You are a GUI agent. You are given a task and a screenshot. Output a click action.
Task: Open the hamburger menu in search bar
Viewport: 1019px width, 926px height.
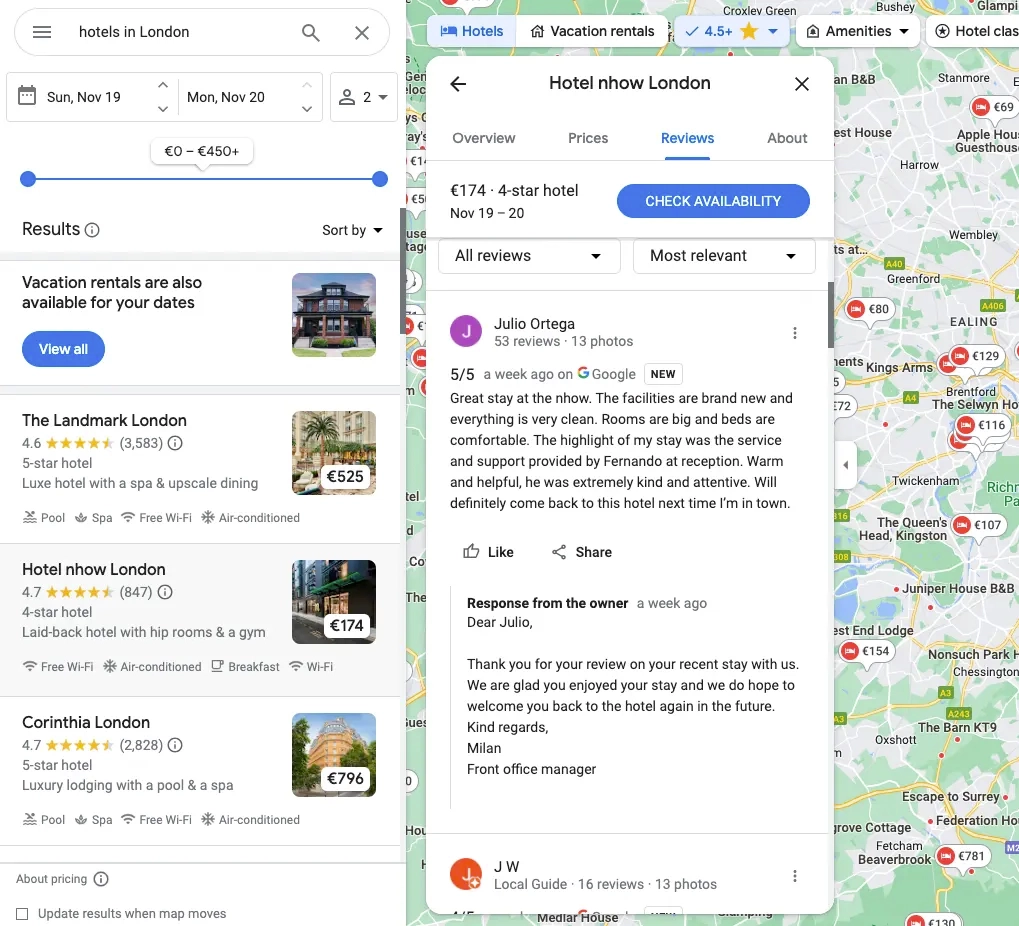42,32
